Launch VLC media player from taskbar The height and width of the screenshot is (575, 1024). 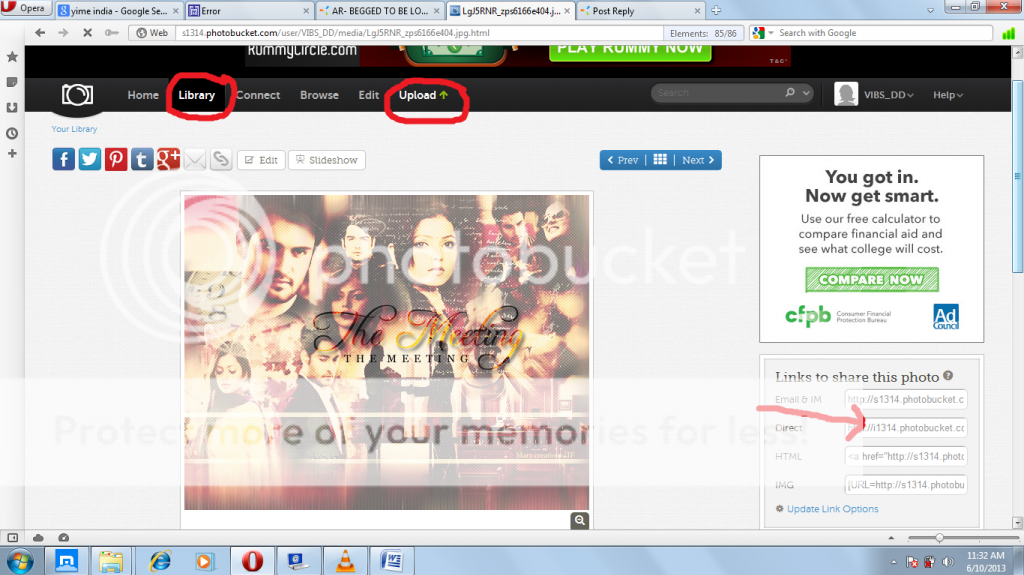tap(344, 560)
